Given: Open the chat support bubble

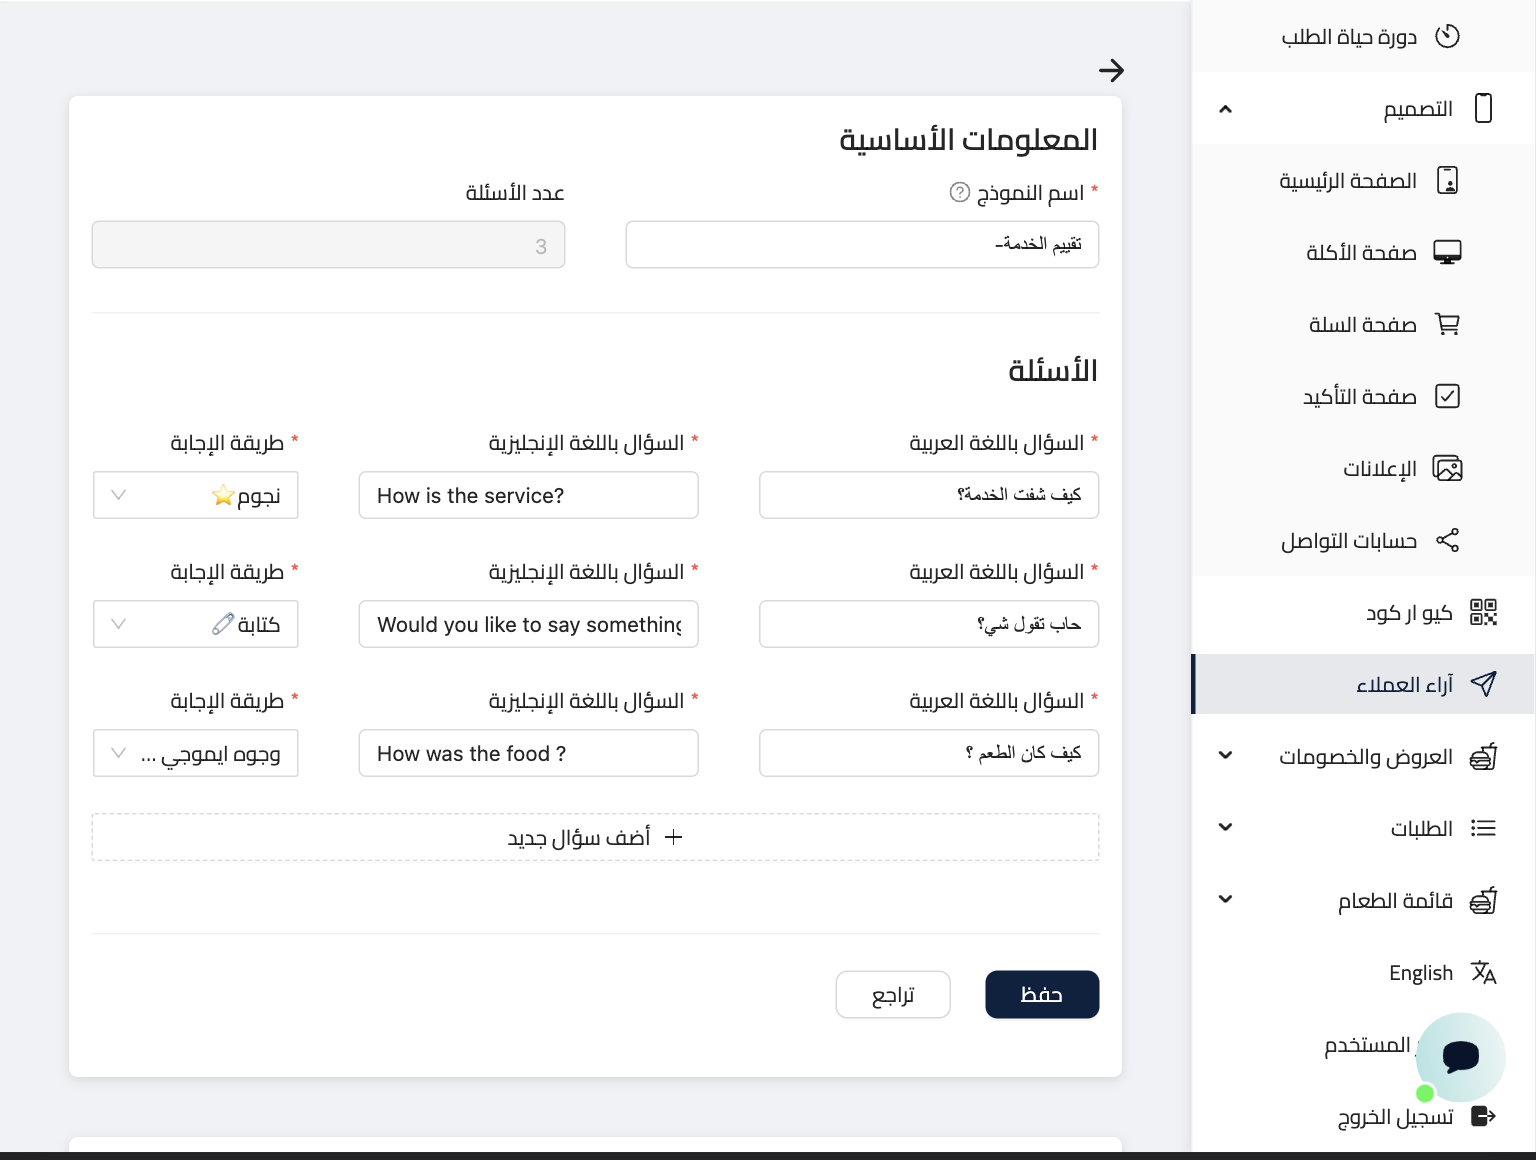Looking at the screenshot, I should (x=1460, y=1056).
